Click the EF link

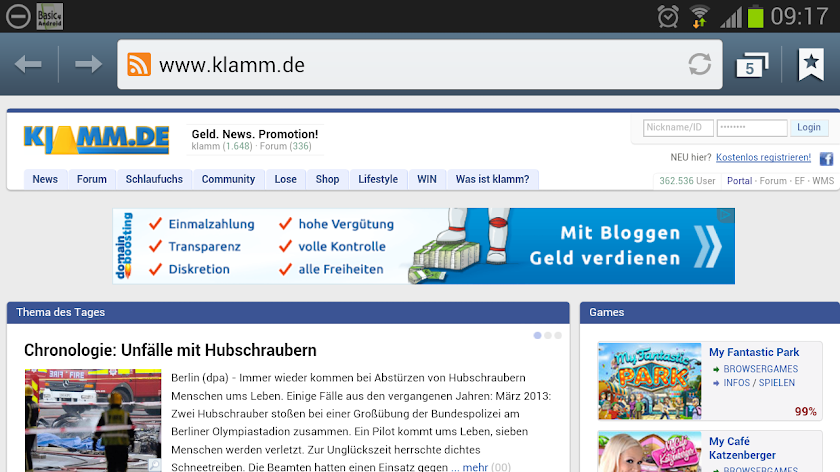click(799, 181)
